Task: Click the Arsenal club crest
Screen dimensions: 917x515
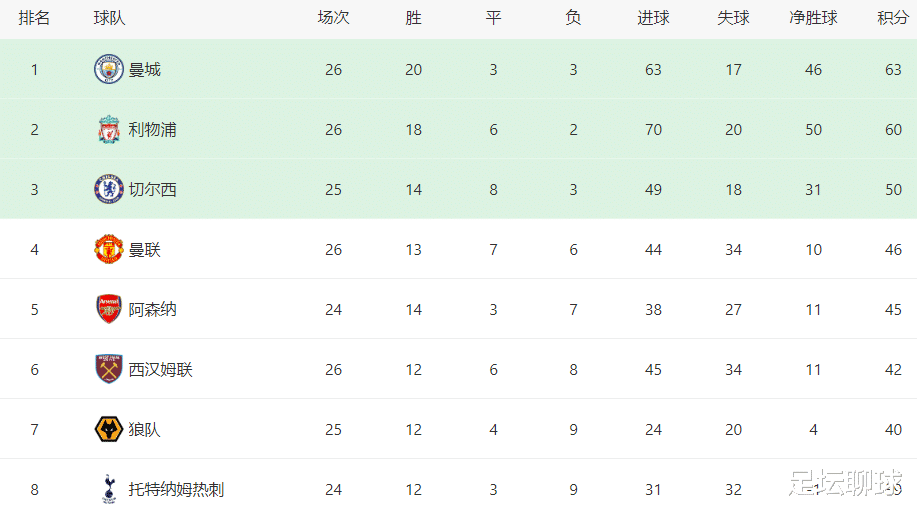Action: point(109,309)
